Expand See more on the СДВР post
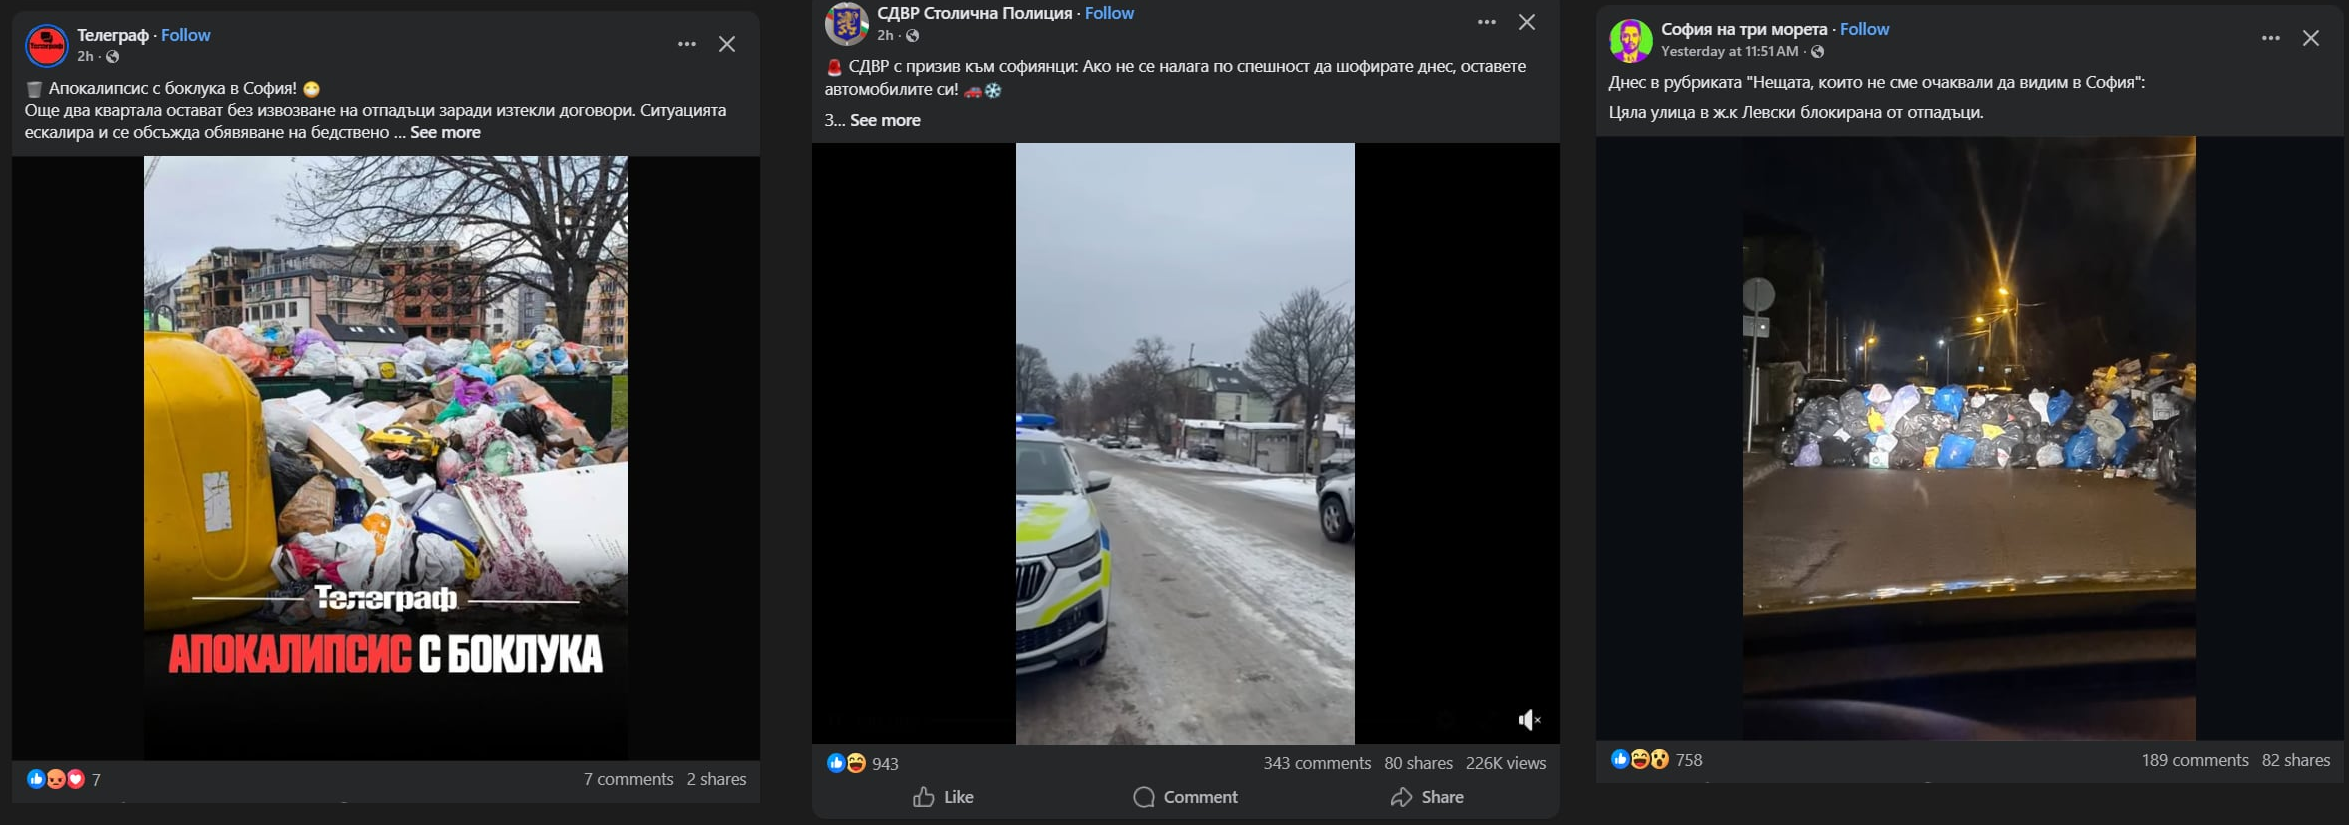 click(x=885, y=120)
